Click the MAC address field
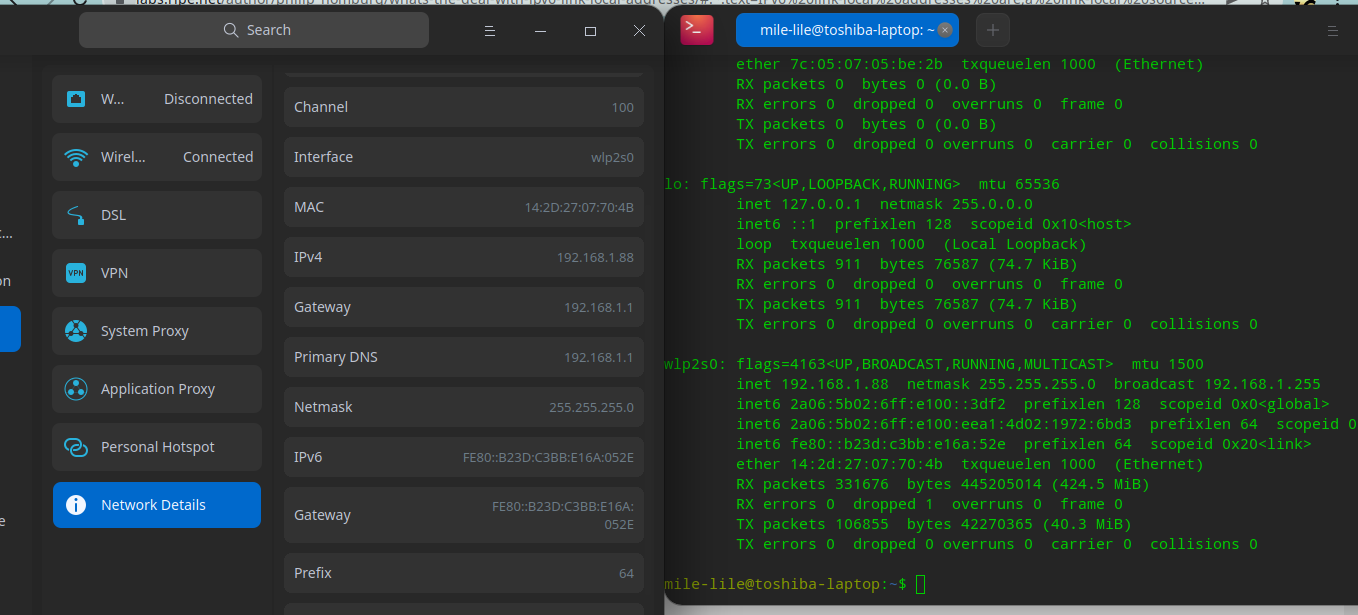Viewport: 1358px width, 615px height. [463, 207]
